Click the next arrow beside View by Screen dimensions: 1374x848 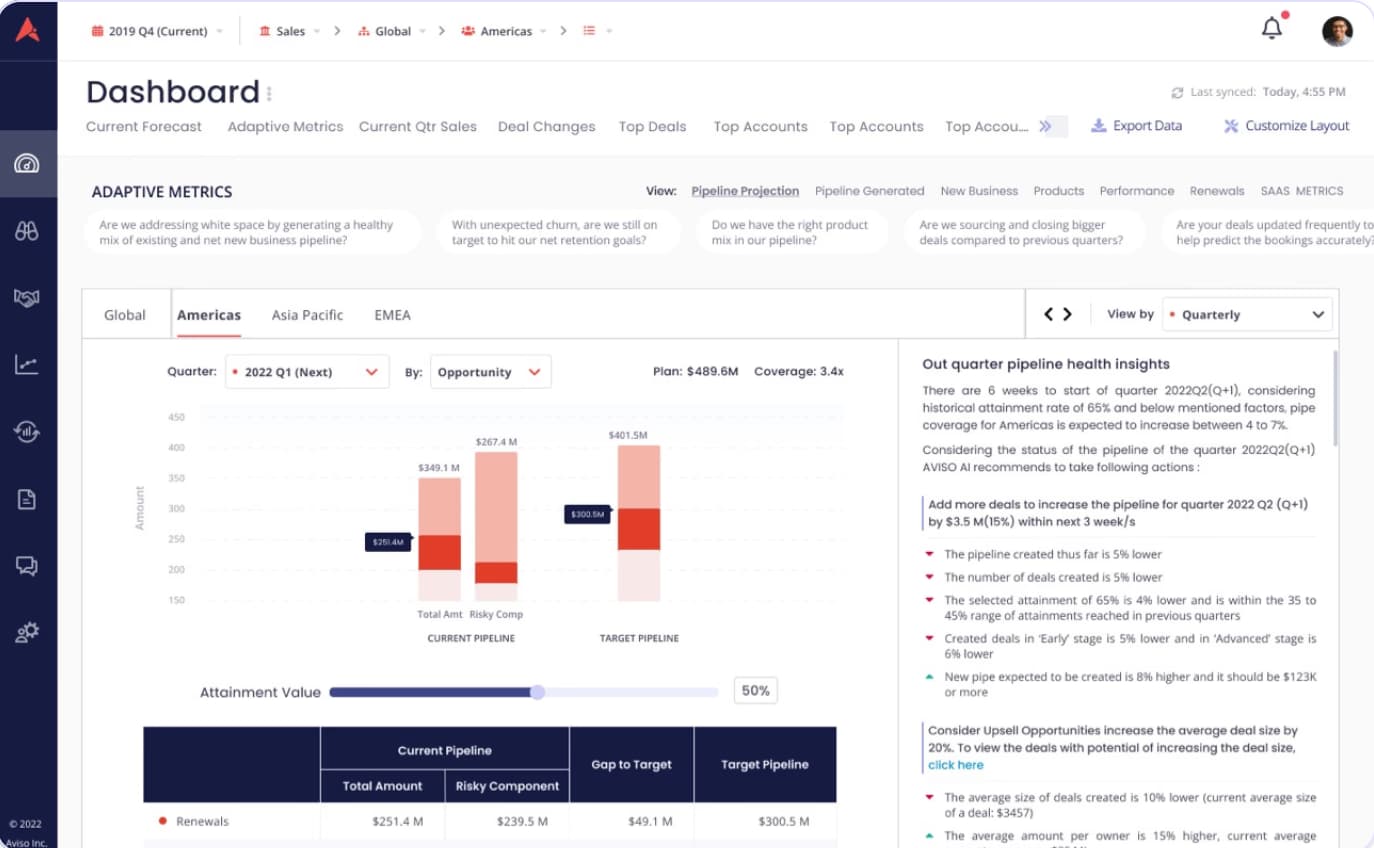pyautogui.click(x=1067, y=314)
